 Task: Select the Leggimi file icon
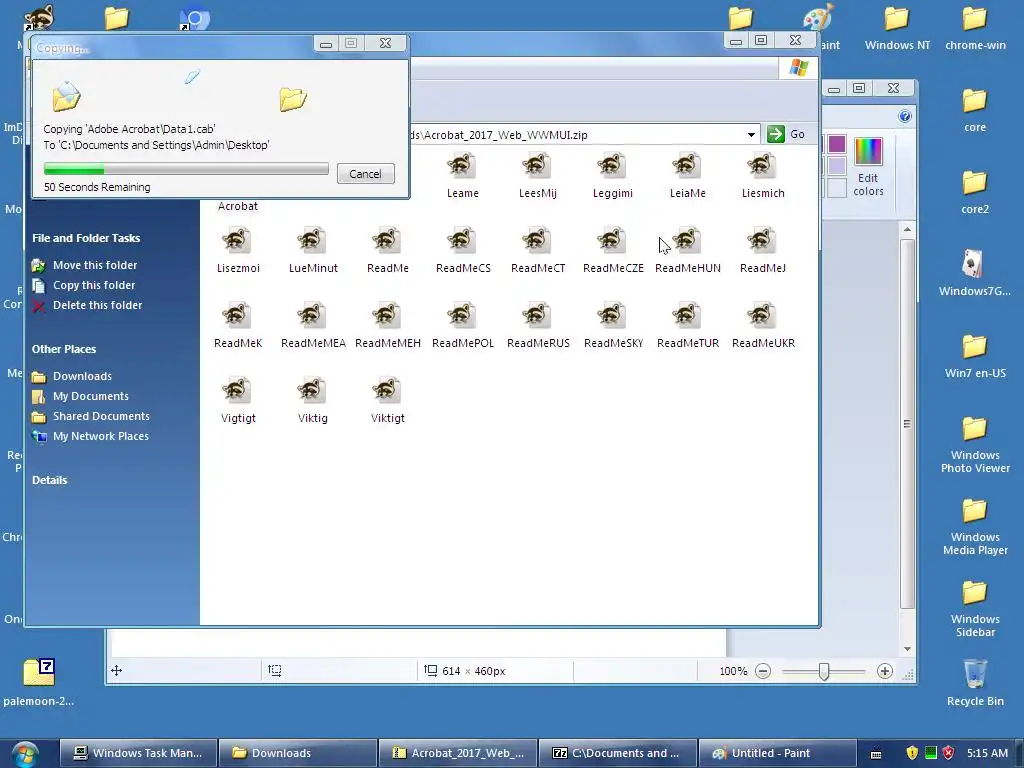[x=613, y=166]
